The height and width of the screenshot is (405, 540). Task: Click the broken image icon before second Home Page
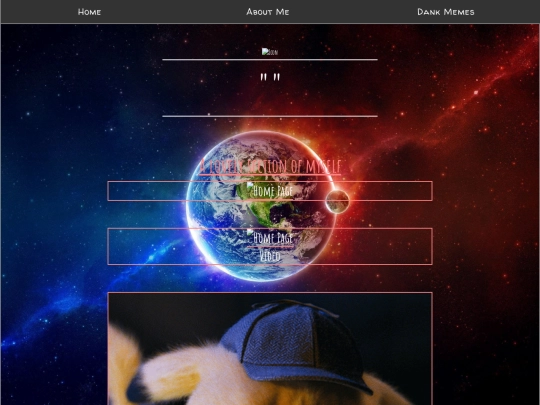coord(250,233)
